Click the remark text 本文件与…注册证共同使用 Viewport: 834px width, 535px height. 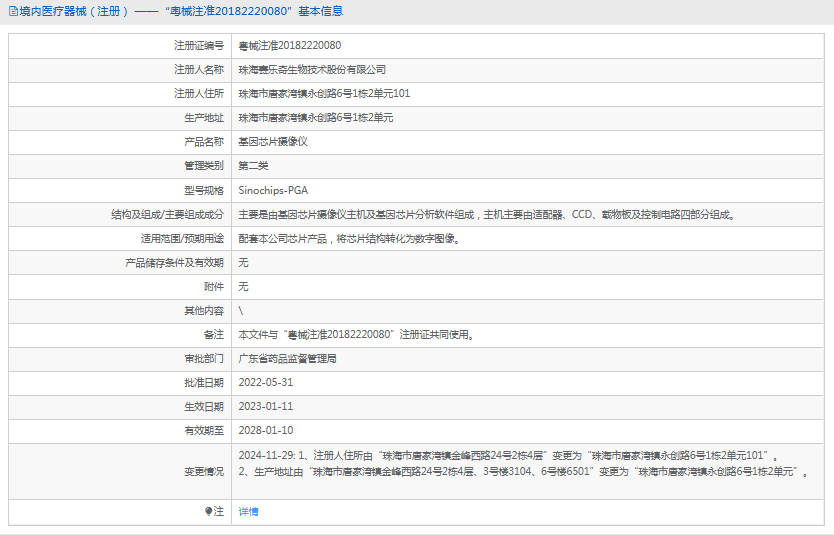356,335
